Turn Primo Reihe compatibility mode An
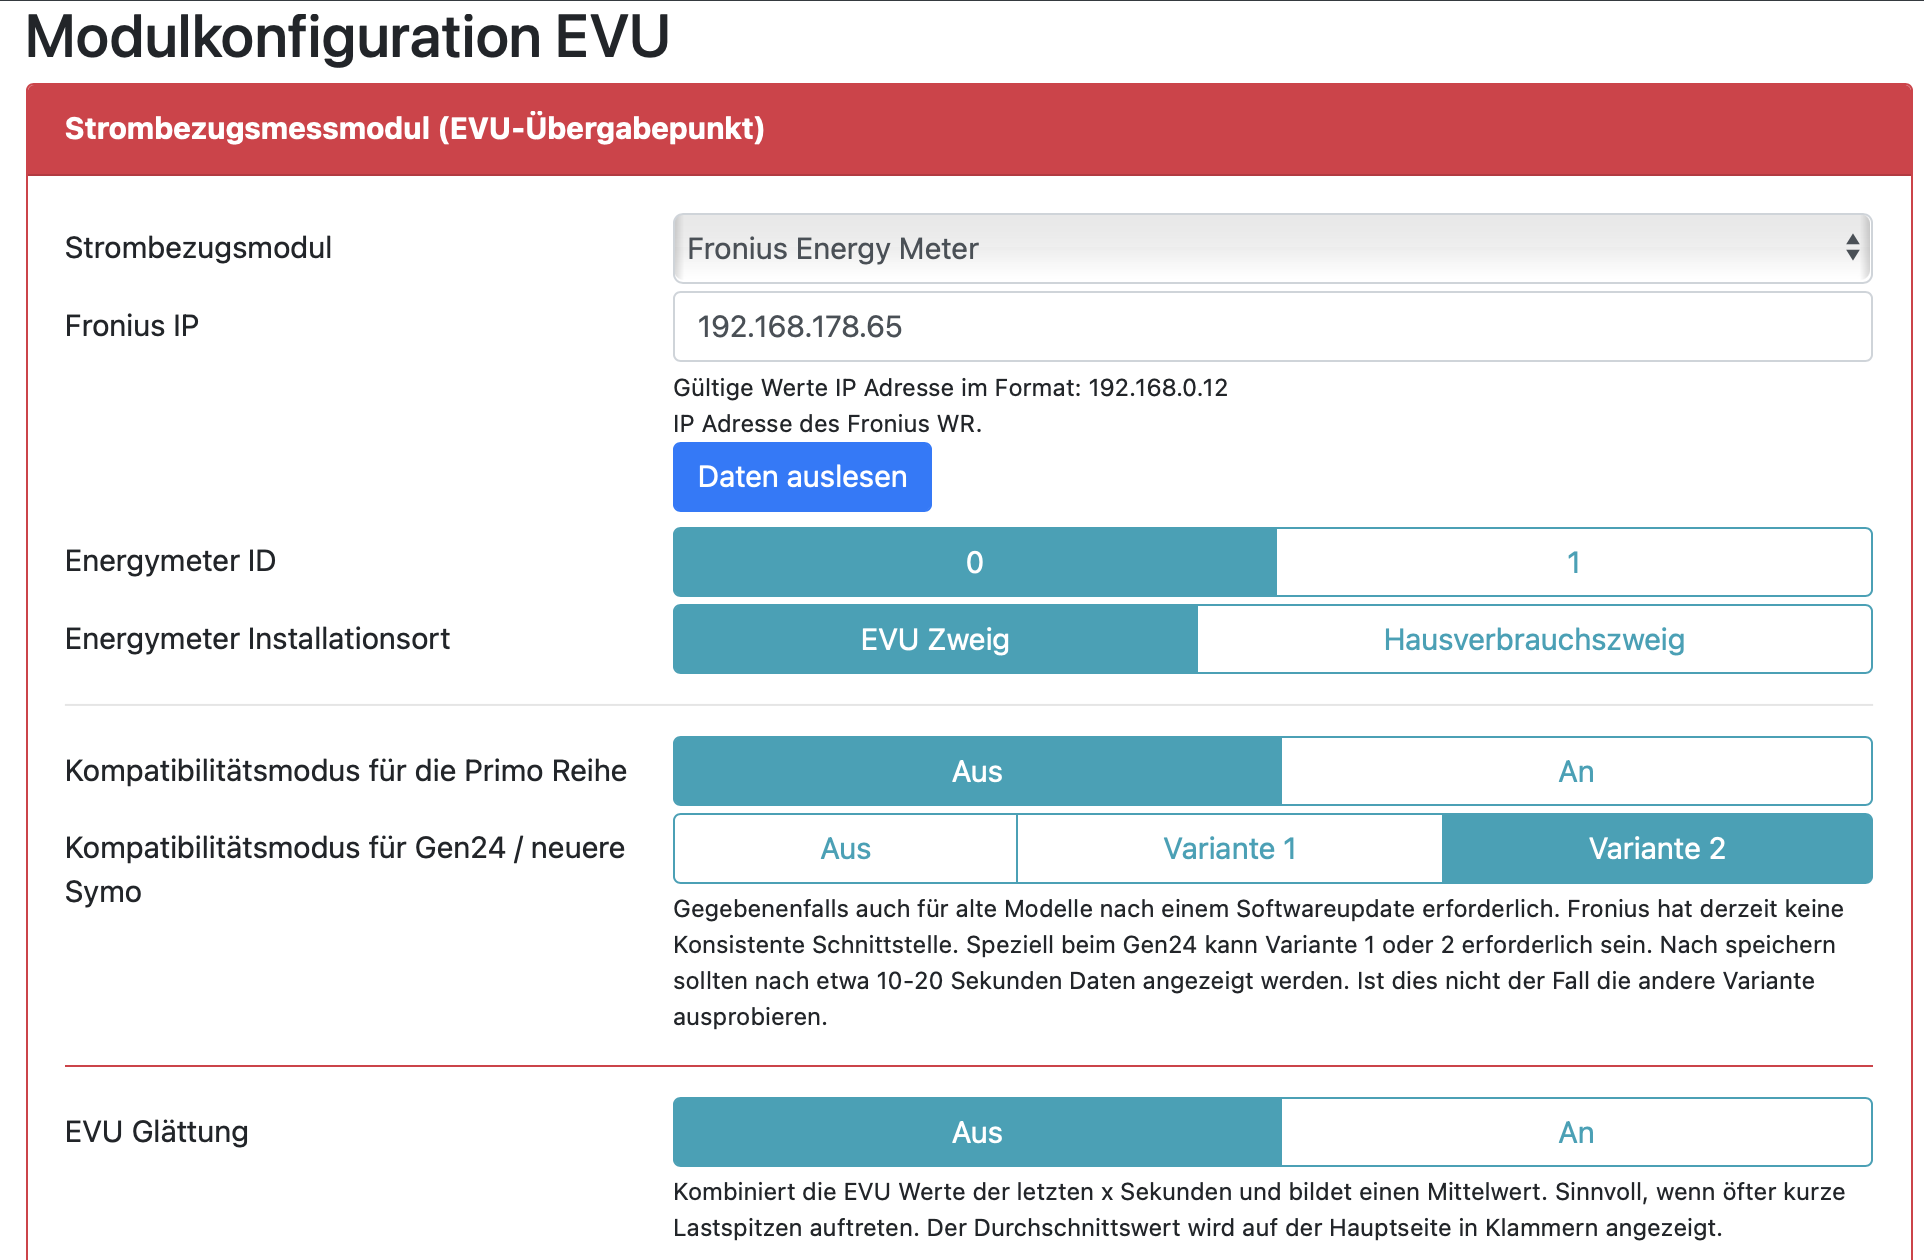Image resolution: width=1924 pixels, height=1260 pixels. pyautogui.click(x=1575, y=771)
